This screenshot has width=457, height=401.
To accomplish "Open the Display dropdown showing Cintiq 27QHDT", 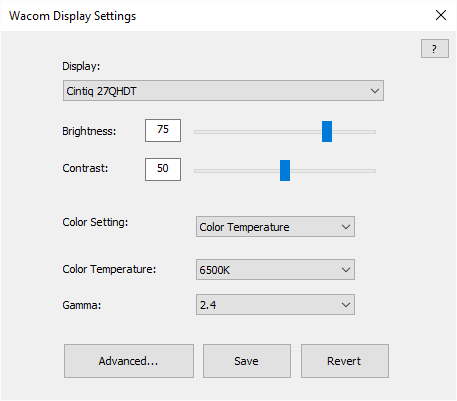I will pyautogui.click(x=223, y=90).
